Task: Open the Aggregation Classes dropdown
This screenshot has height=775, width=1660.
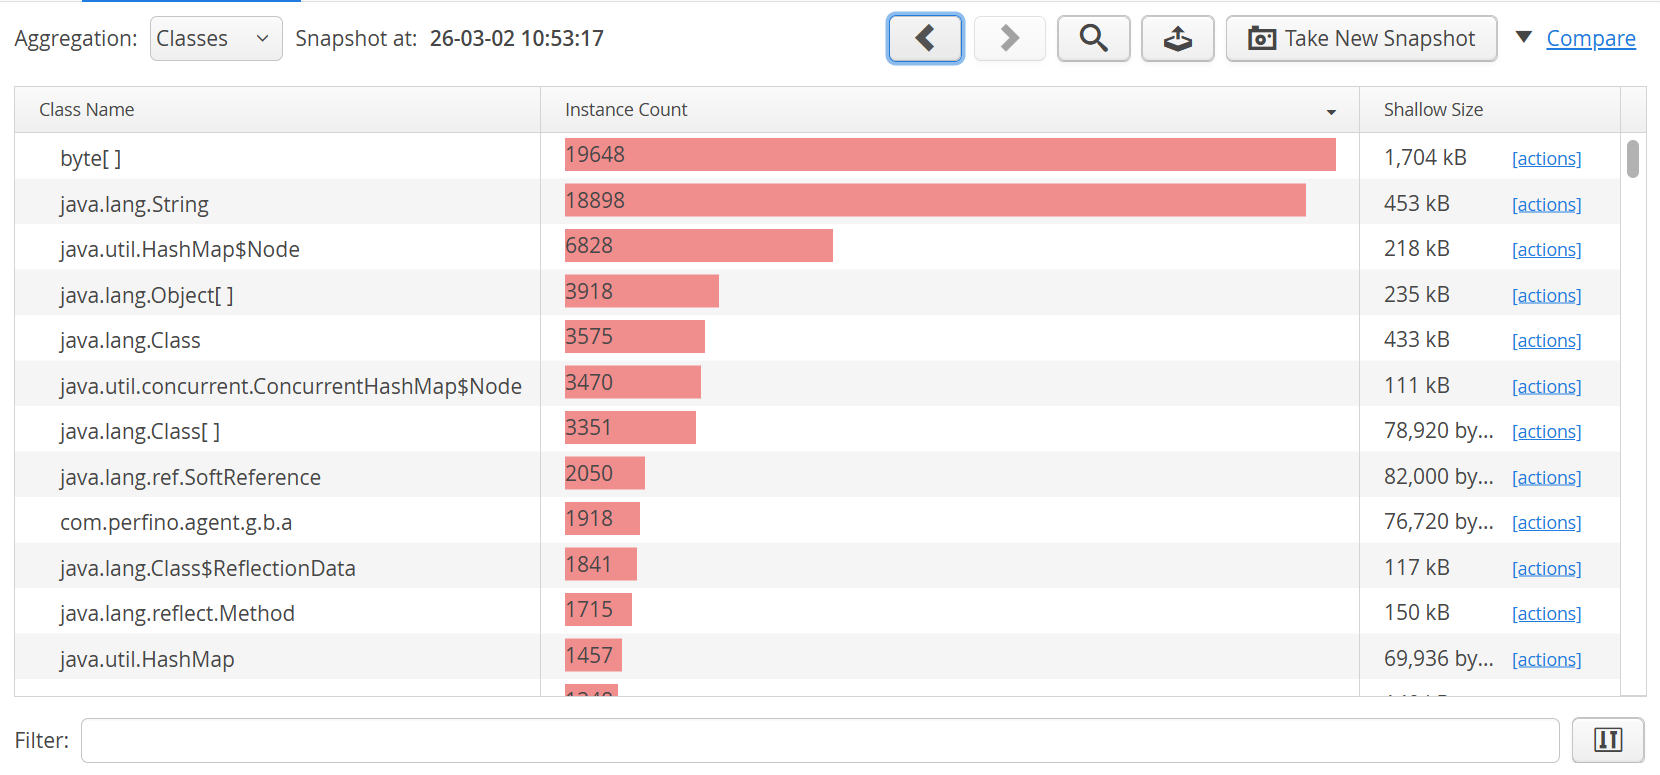Action: [215, 39]
